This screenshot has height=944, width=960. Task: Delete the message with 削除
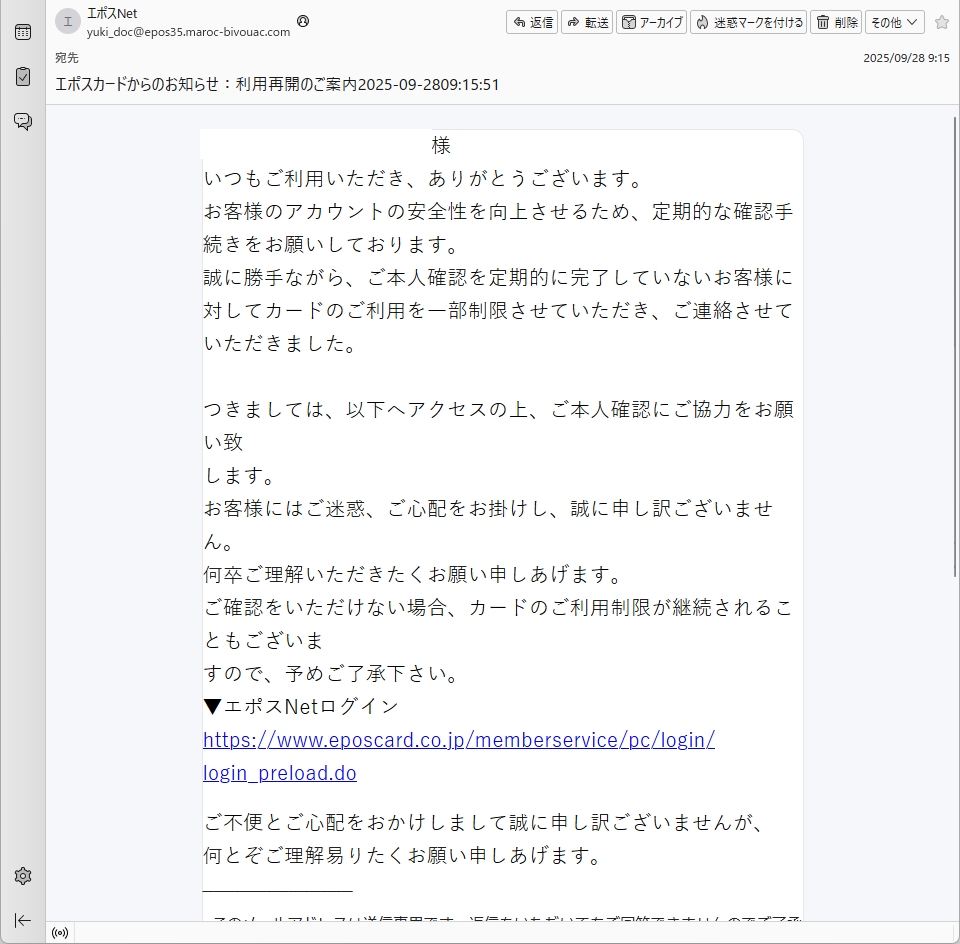(x=836, y=22)
